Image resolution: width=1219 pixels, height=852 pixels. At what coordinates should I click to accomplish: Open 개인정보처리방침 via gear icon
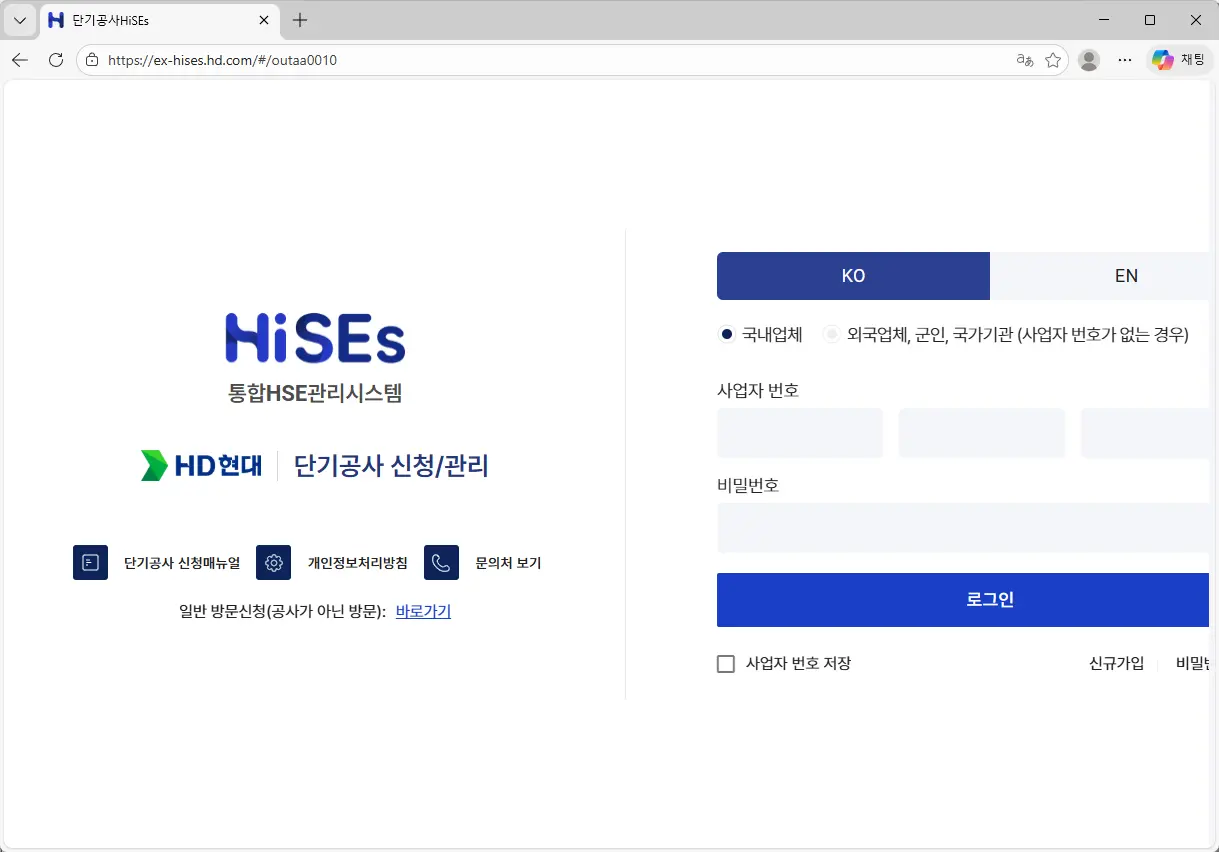click(273, 562)
